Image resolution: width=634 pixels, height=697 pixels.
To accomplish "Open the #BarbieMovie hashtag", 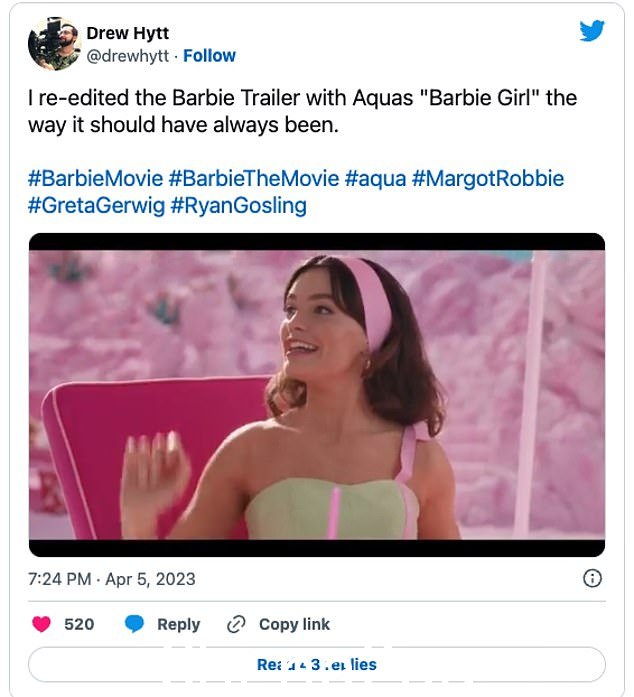I will 96,179.
